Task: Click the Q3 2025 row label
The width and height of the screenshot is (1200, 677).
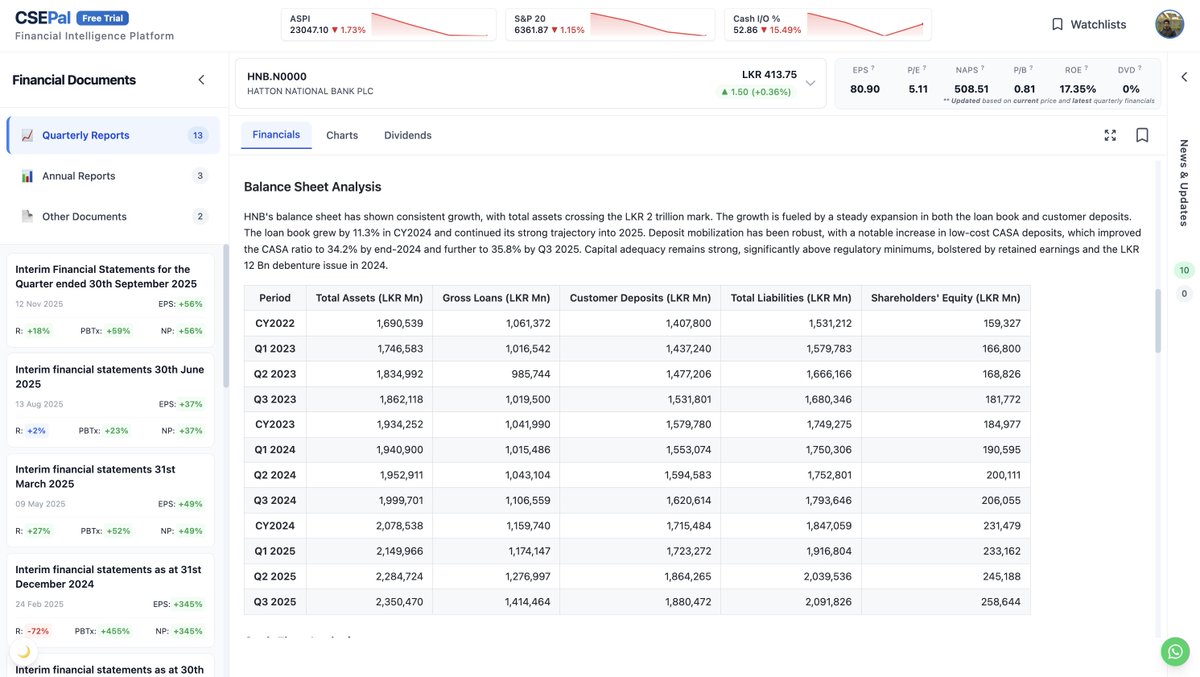Action: click(x=275, y=602)
